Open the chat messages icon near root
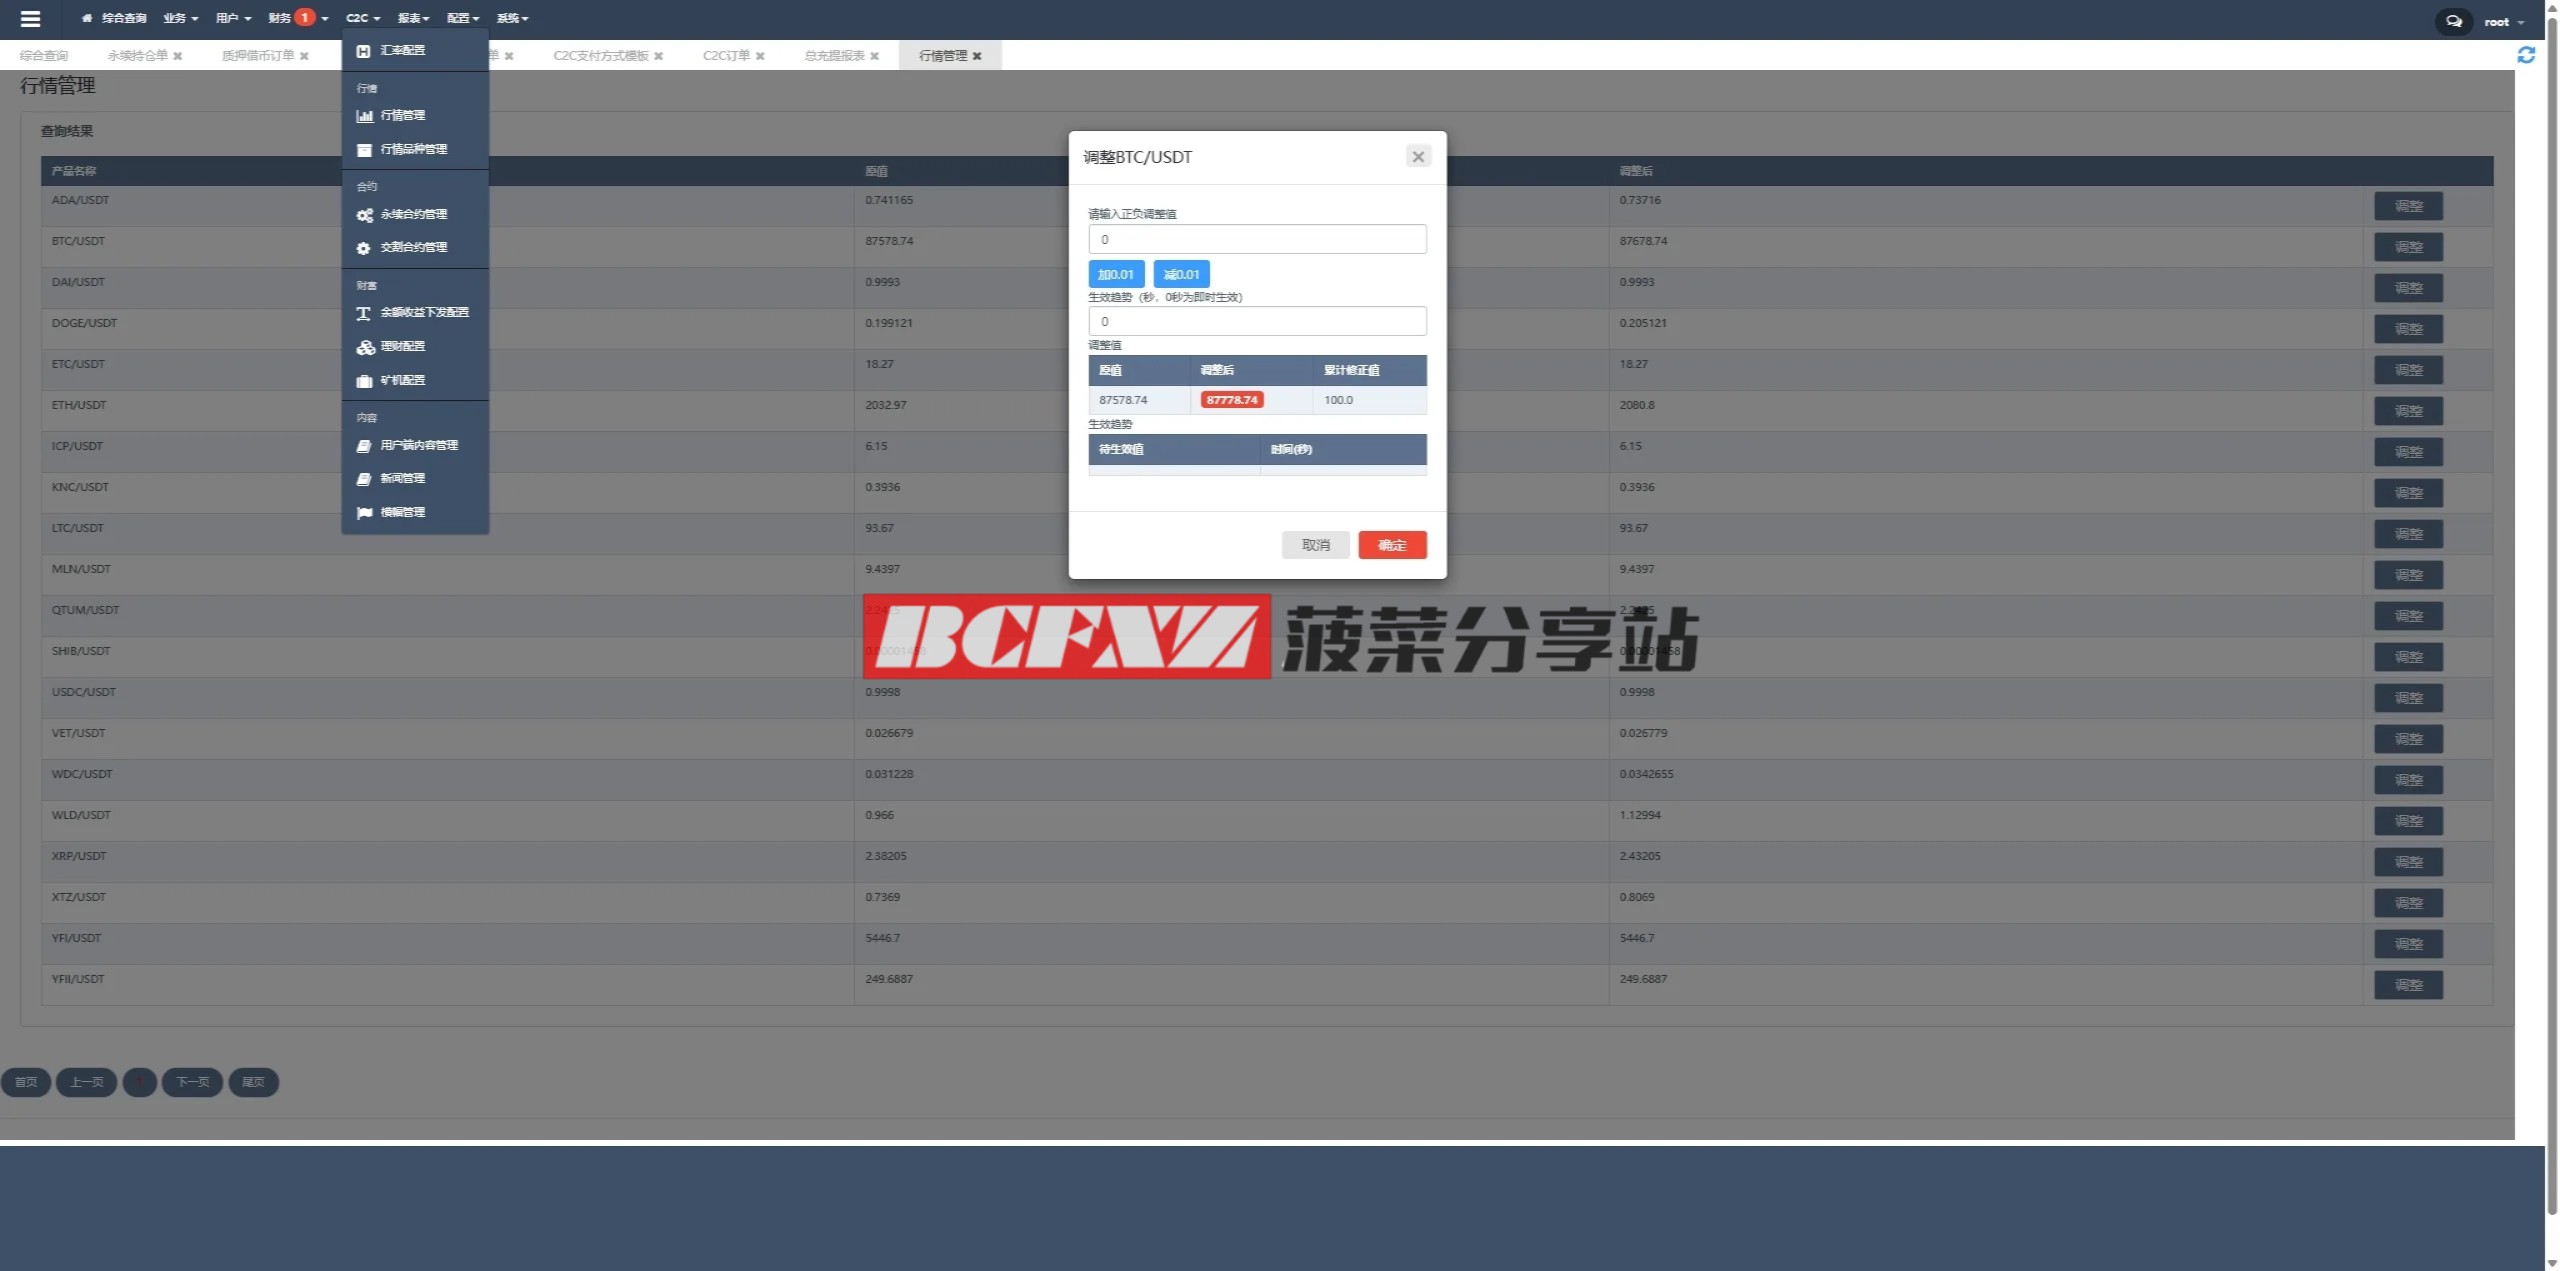Viewport: 2560px width, 1271px height. pos(2453,21)
